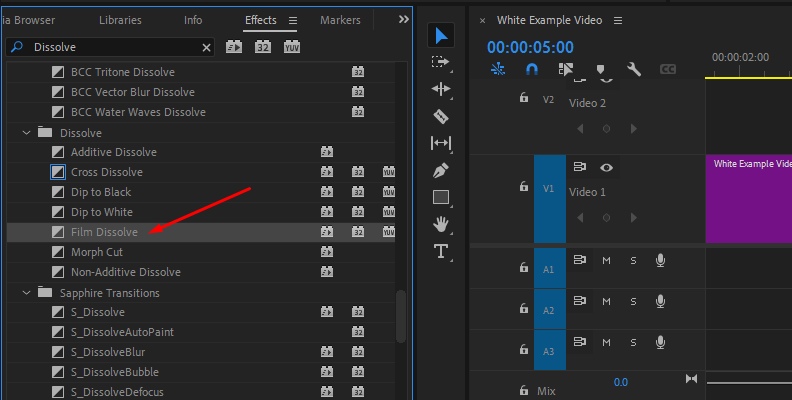792x400 pixels.
Task: Solo audio track A2
Action: tap(633, 301)
